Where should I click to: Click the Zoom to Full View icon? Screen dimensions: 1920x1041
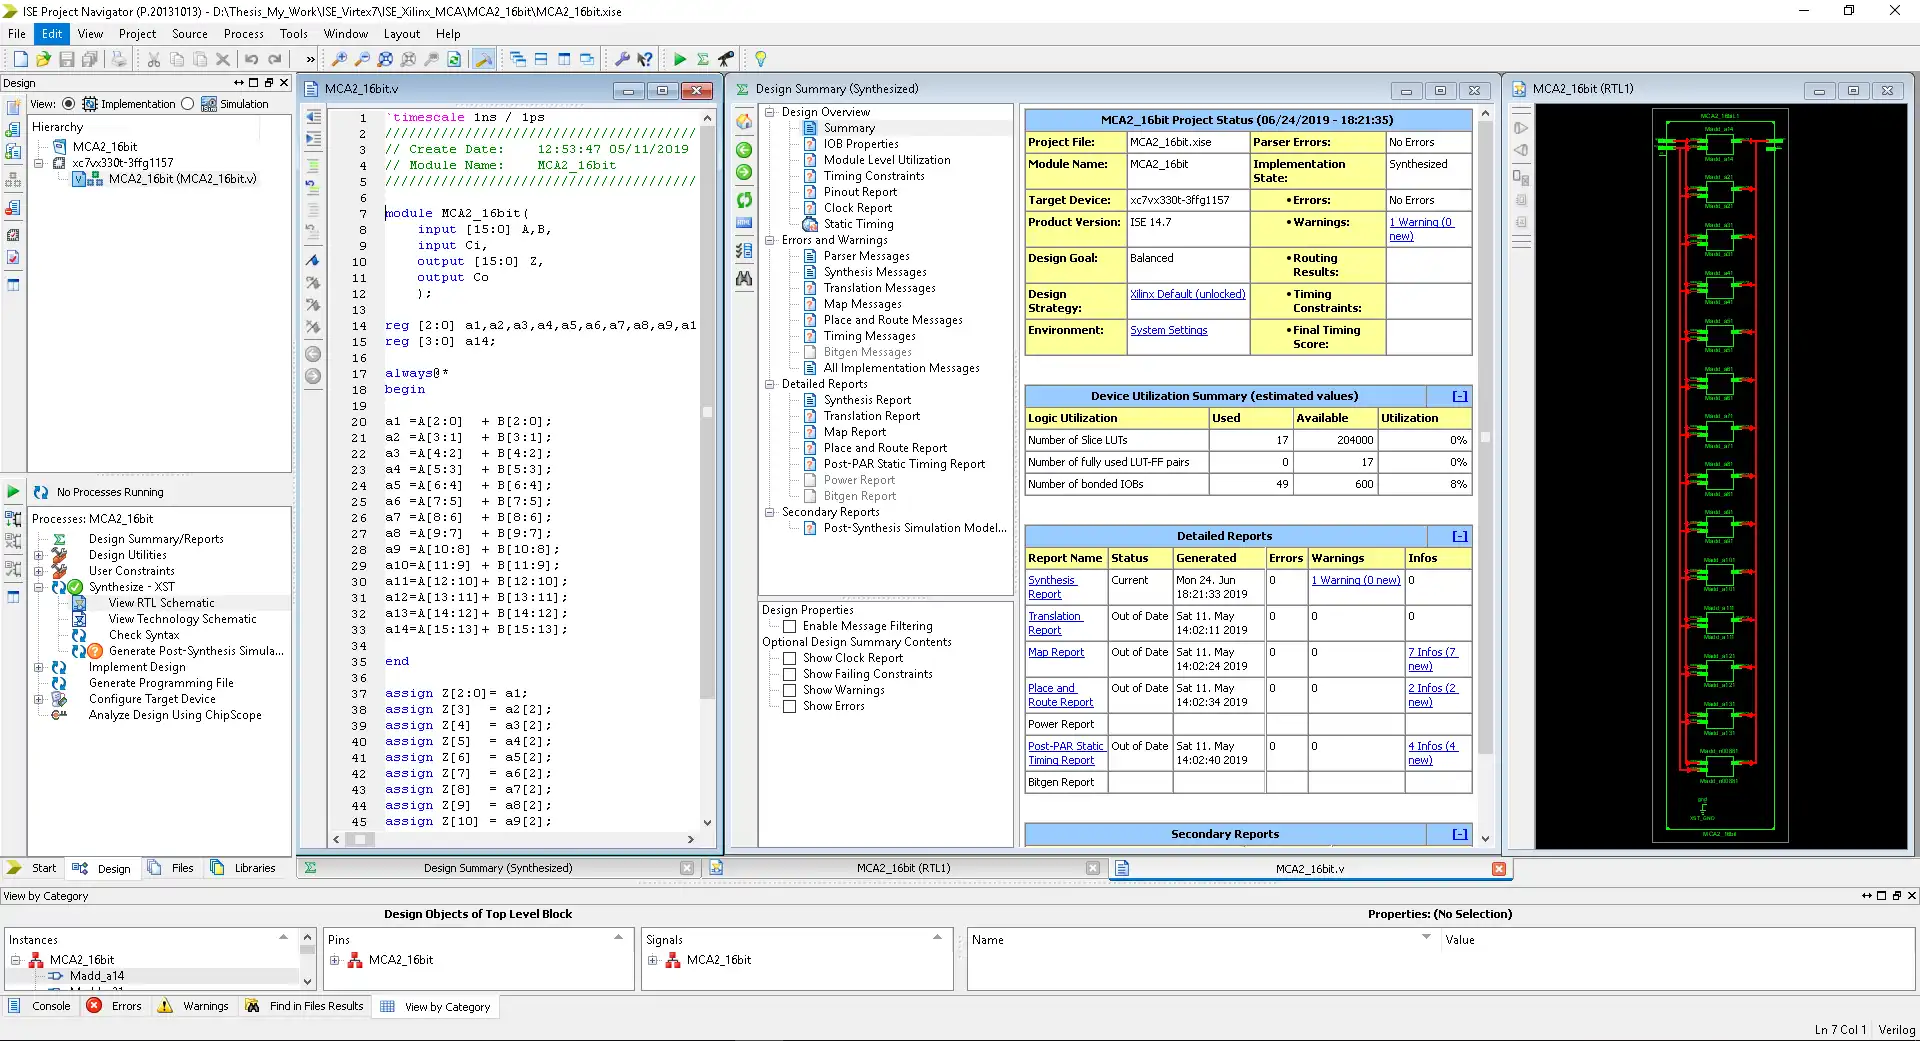386,60
